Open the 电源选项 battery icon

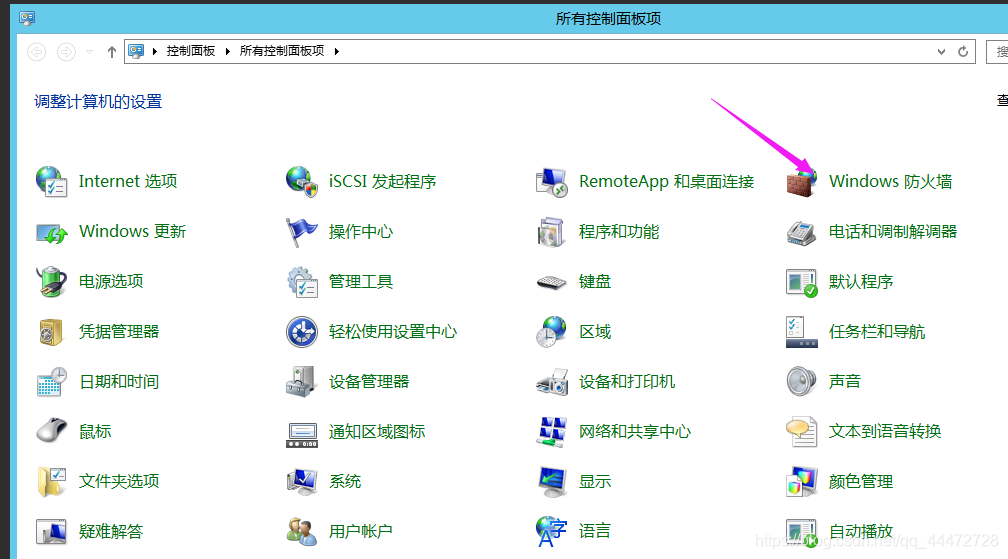(51, 282)
